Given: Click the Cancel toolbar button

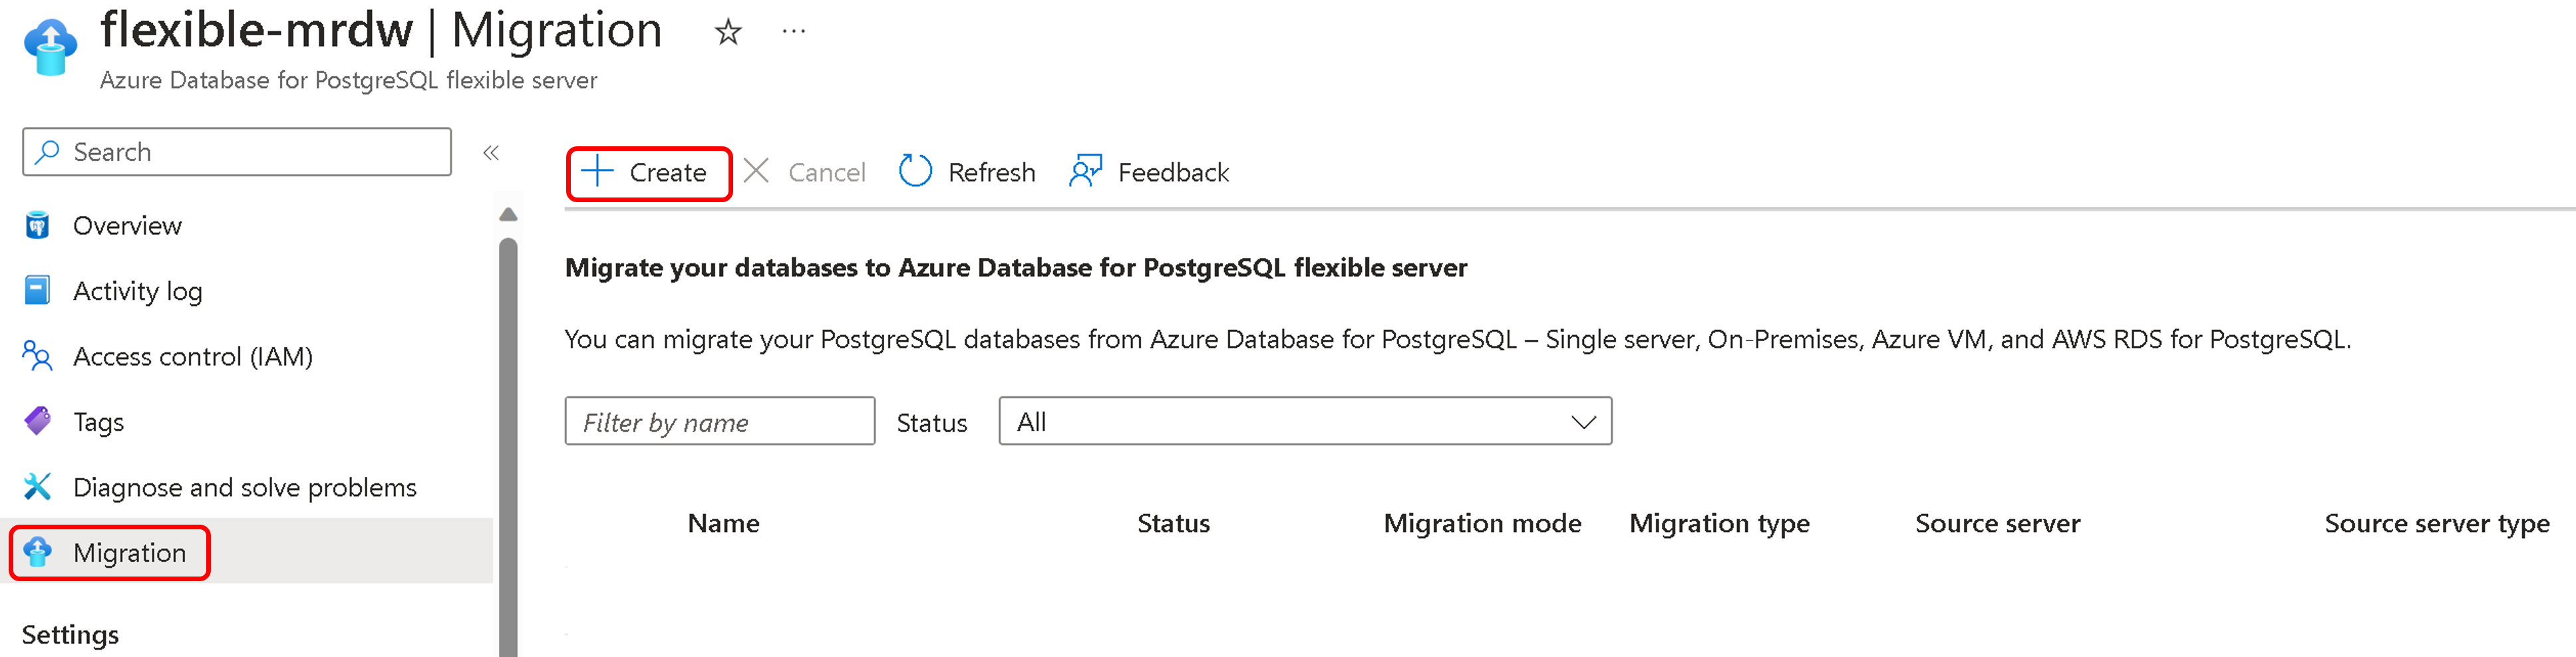Looking at the screenshot, I should (x=806, y=173).
